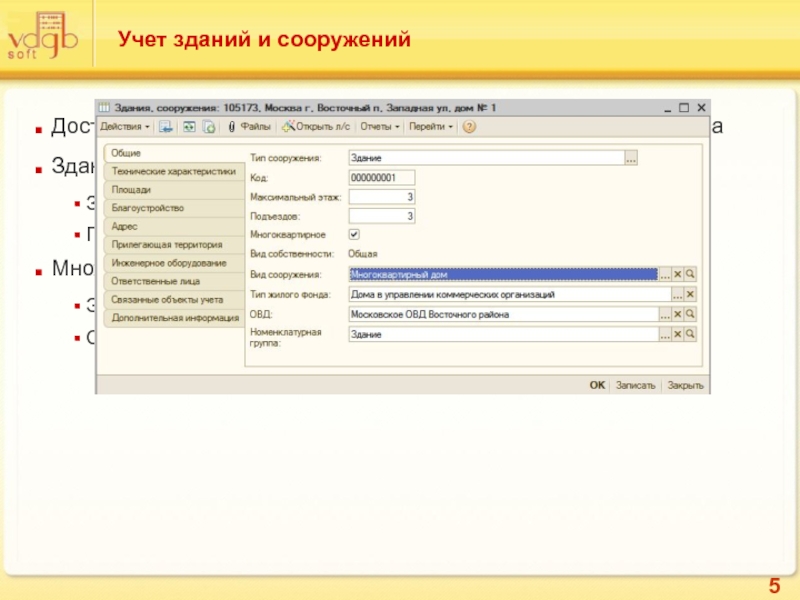Click the help question mark icon
800x600 pixels.
[x=468, y=127]
